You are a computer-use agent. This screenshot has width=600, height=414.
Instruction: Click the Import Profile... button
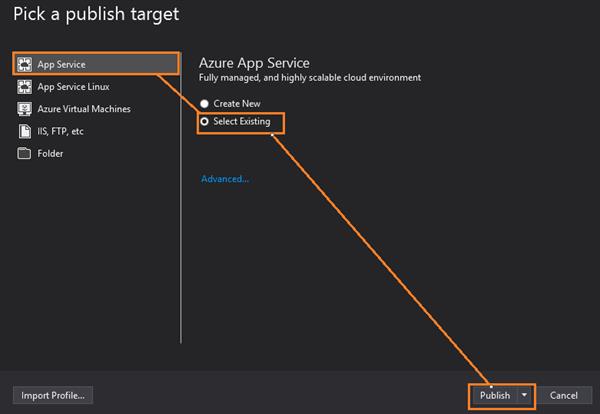click(51, 395)
